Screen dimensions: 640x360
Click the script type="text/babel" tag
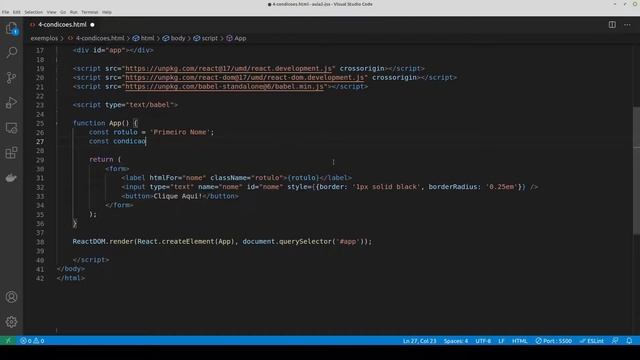tap(125, 105)
